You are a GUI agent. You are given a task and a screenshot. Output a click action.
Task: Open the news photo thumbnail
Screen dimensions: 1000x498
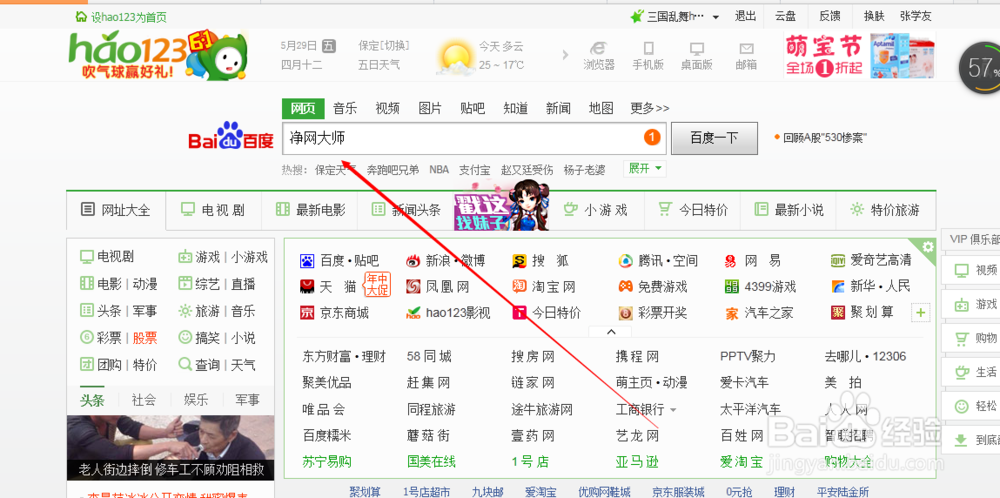171,447
